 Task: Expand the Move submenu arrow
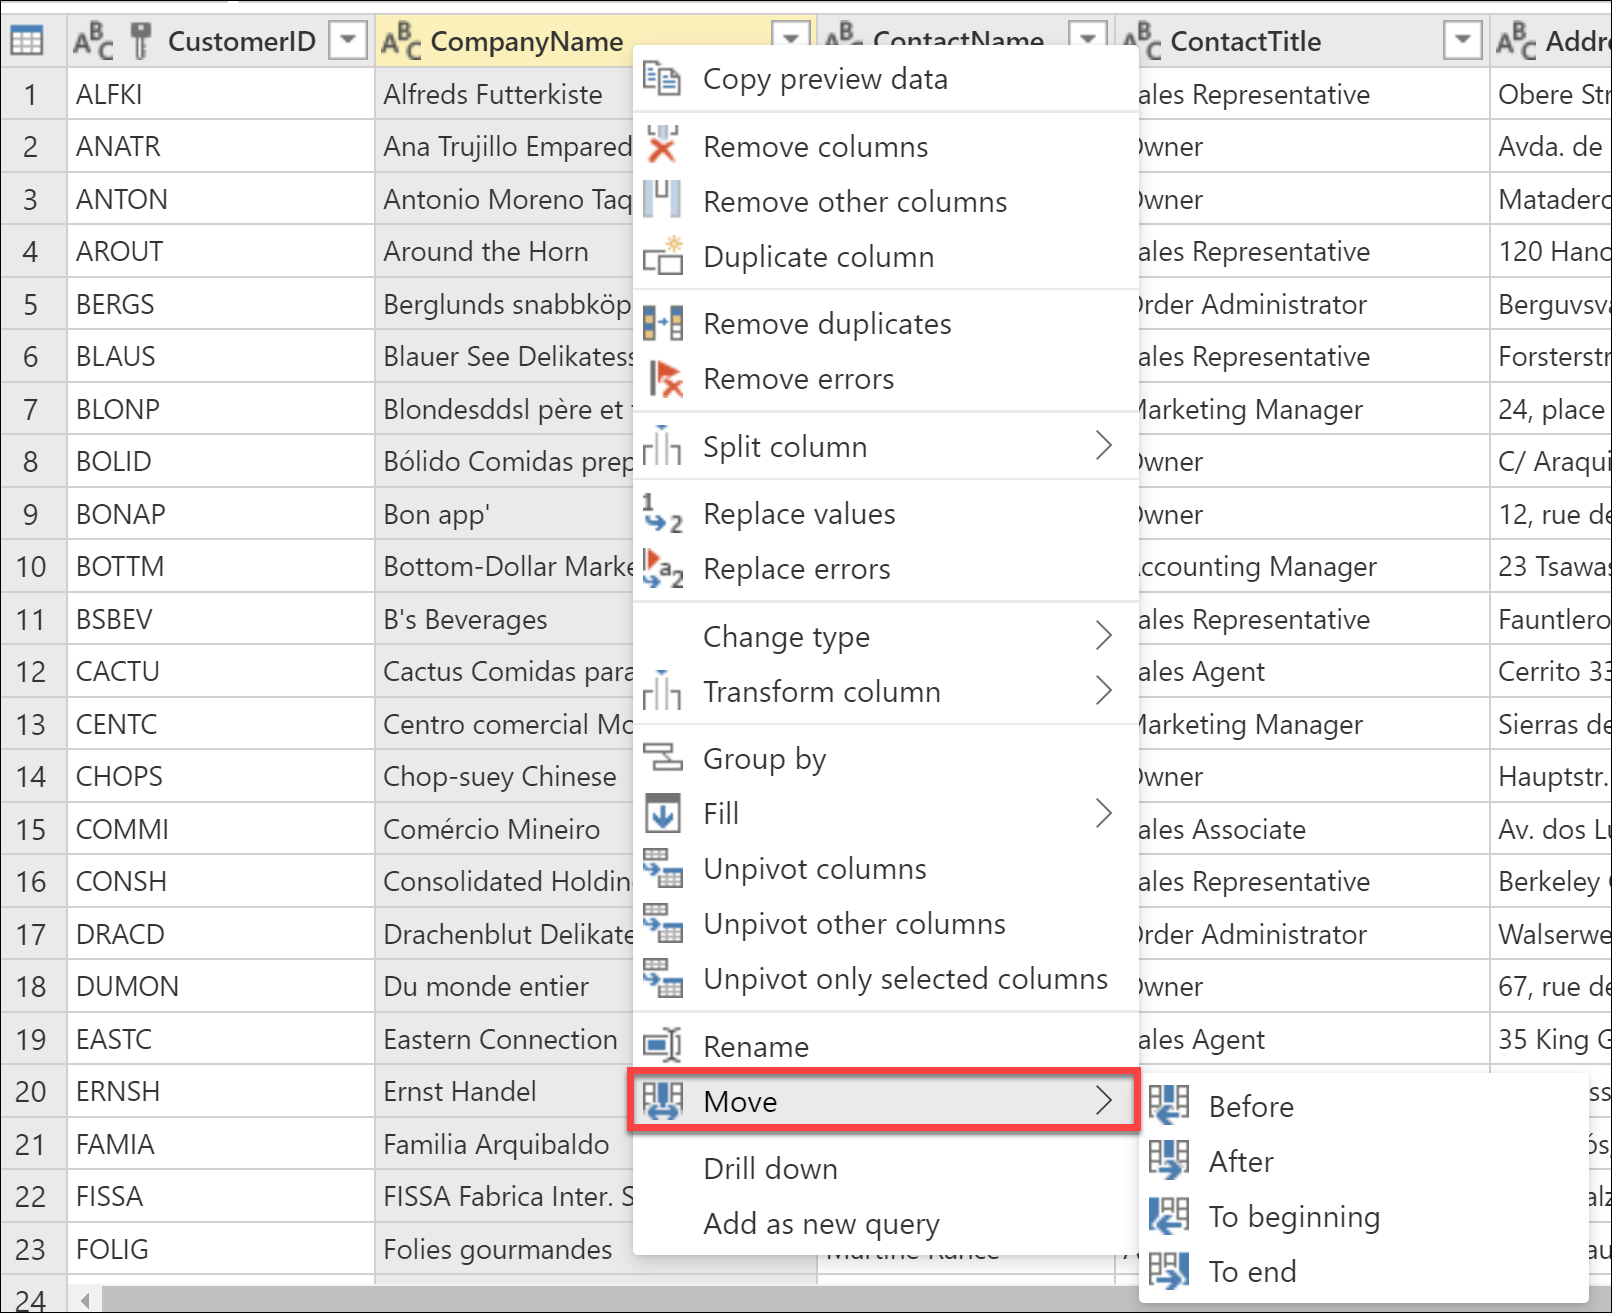coord(1103,1101)
